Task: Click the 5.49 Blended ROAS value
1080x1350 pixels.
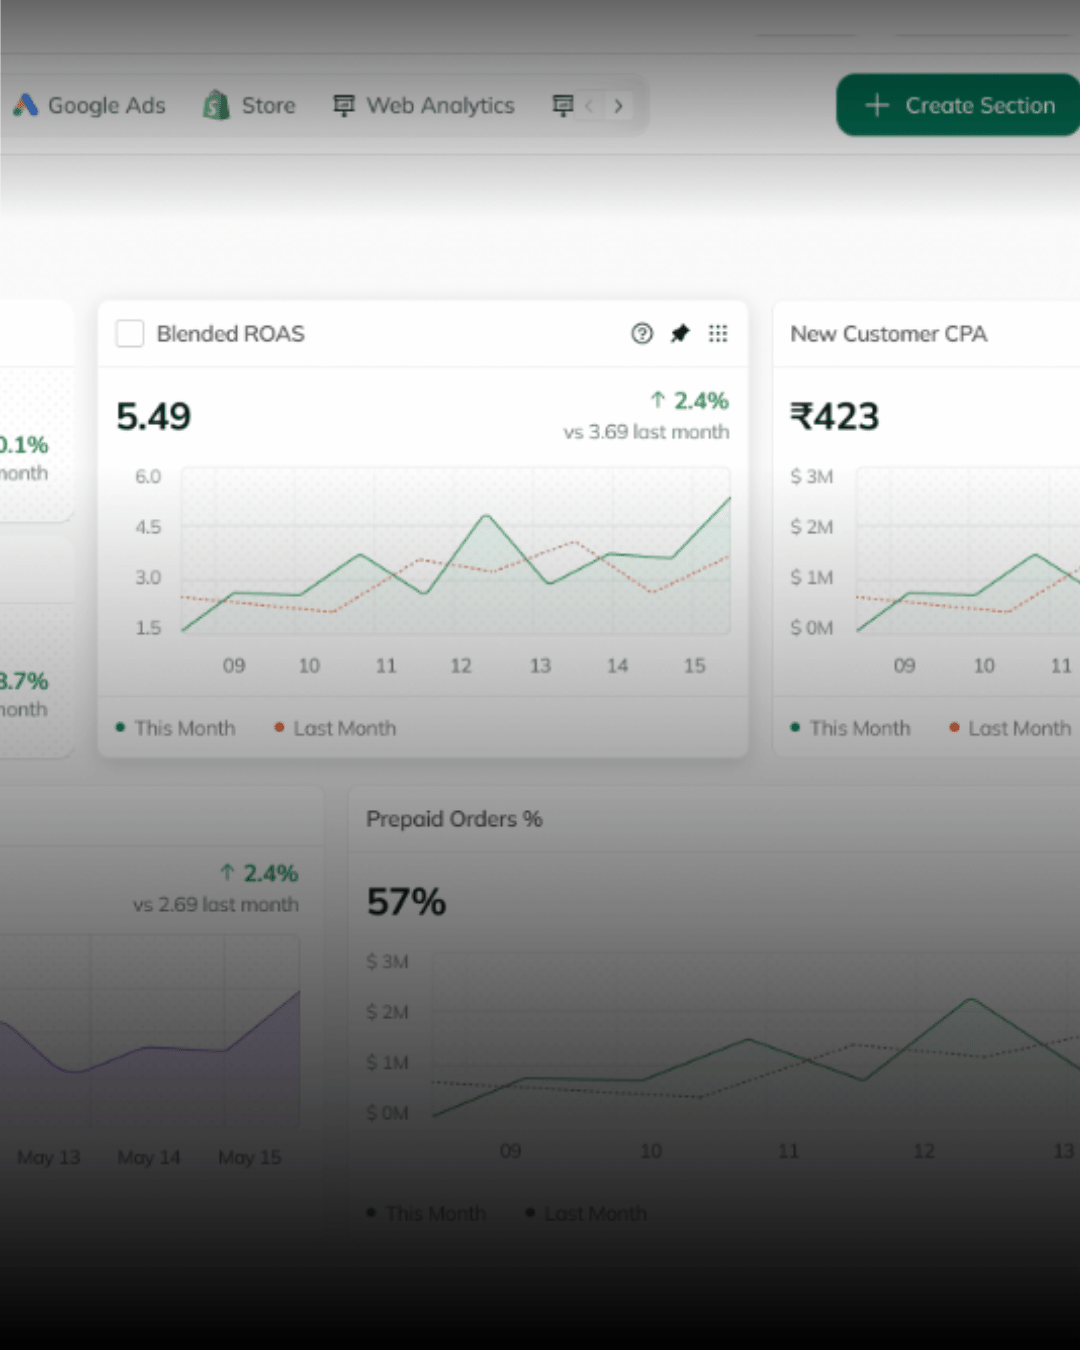Action: (154, 416)
